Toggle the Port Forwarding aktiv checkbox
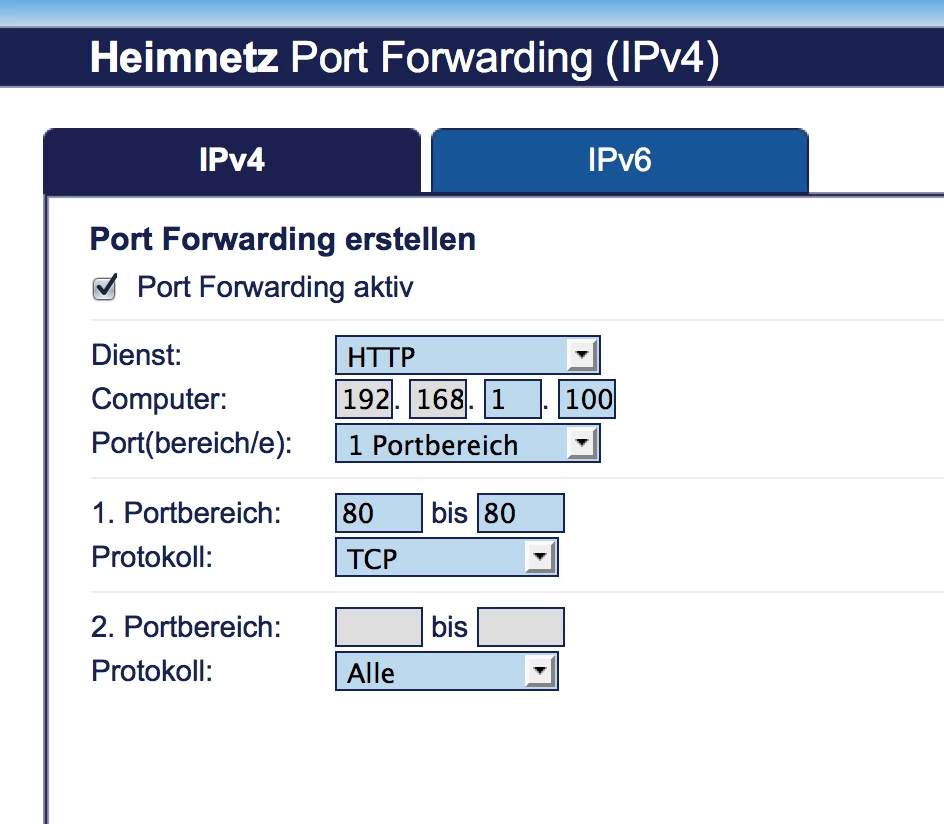This screenshot has width=944, height=824. pyautogui.click(x=104, y=288)
